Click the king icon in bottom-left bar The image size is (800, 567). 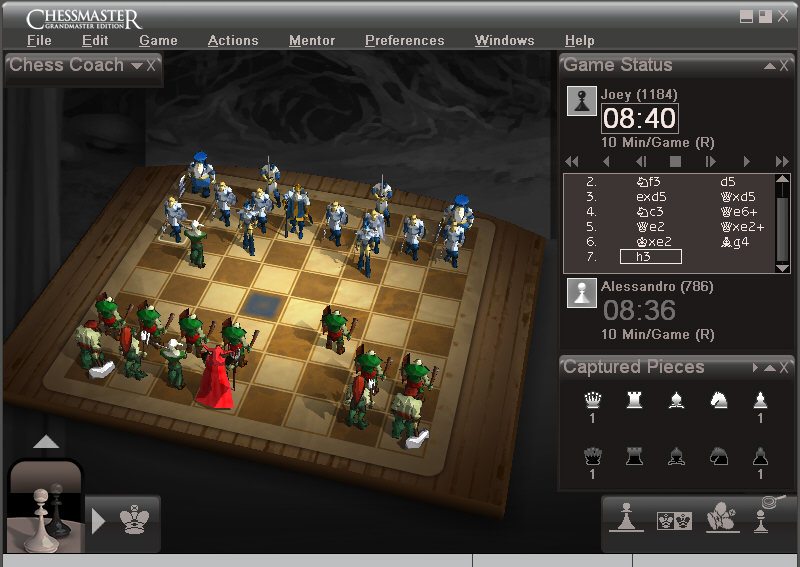(x=134, y=520)
